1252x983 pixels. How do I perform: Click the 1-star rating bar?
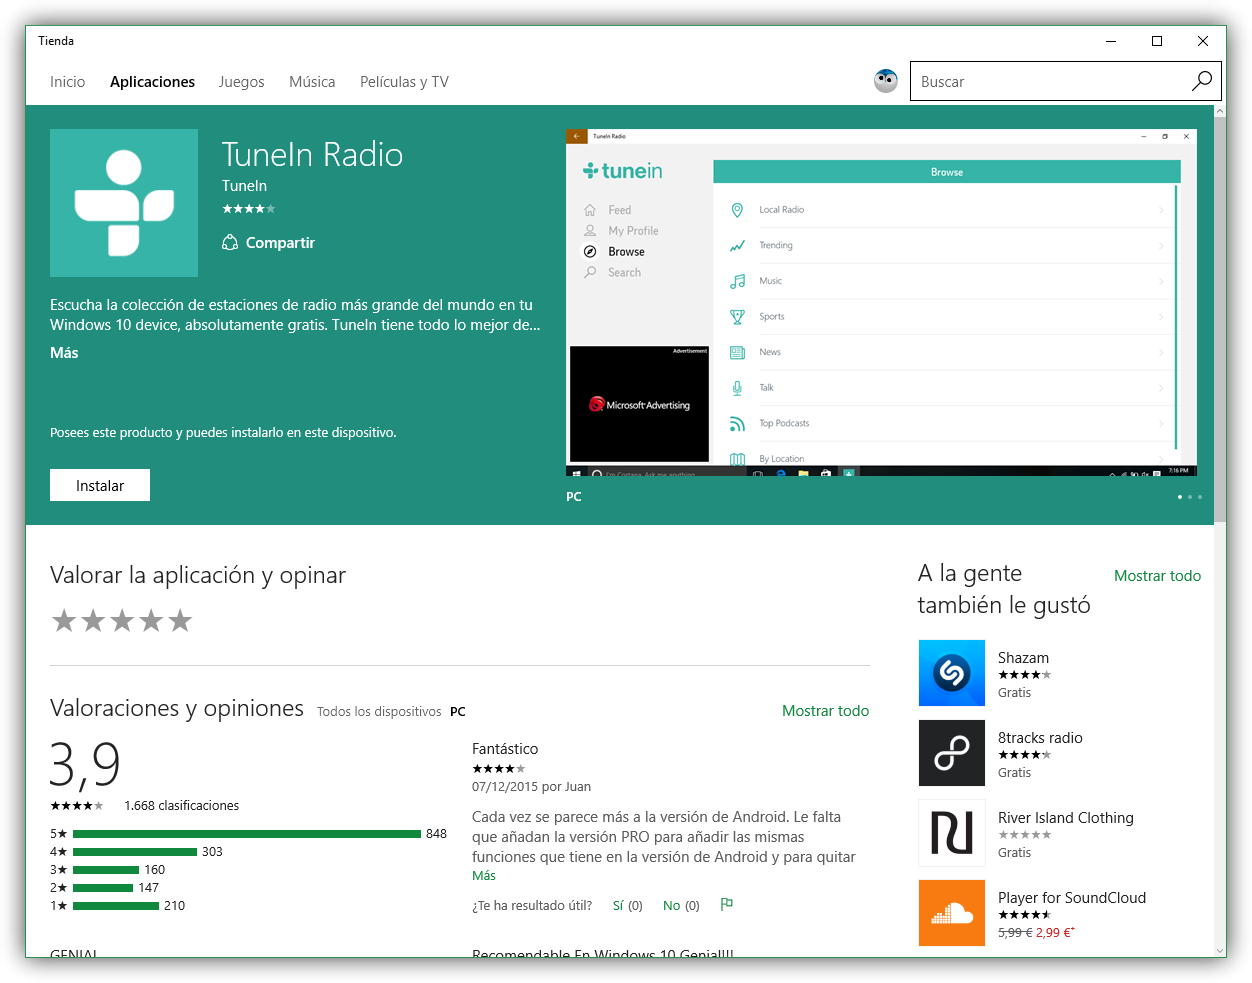(x=116, y=906)
